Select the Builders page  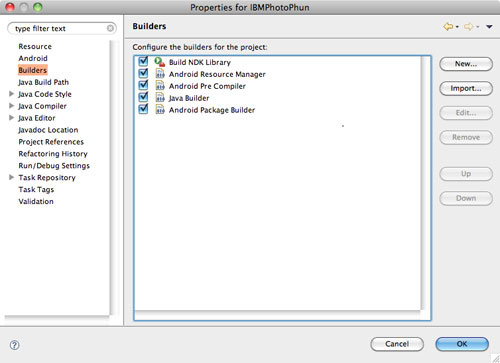click(x=33, y=70)
